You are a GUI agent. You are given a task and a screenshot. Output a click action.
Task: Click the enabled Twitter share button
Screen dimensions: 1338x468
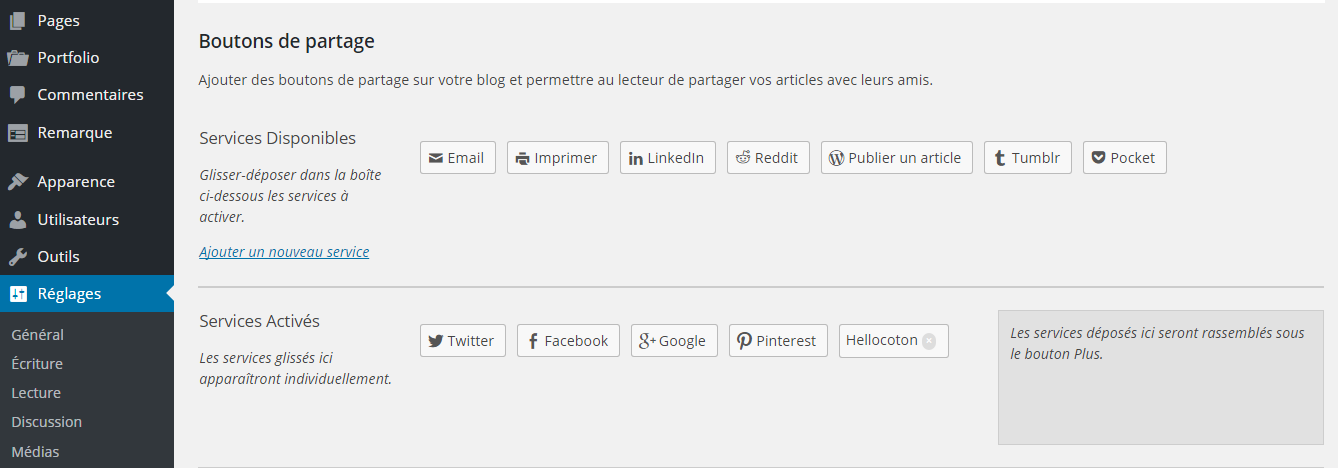(462, 341)
